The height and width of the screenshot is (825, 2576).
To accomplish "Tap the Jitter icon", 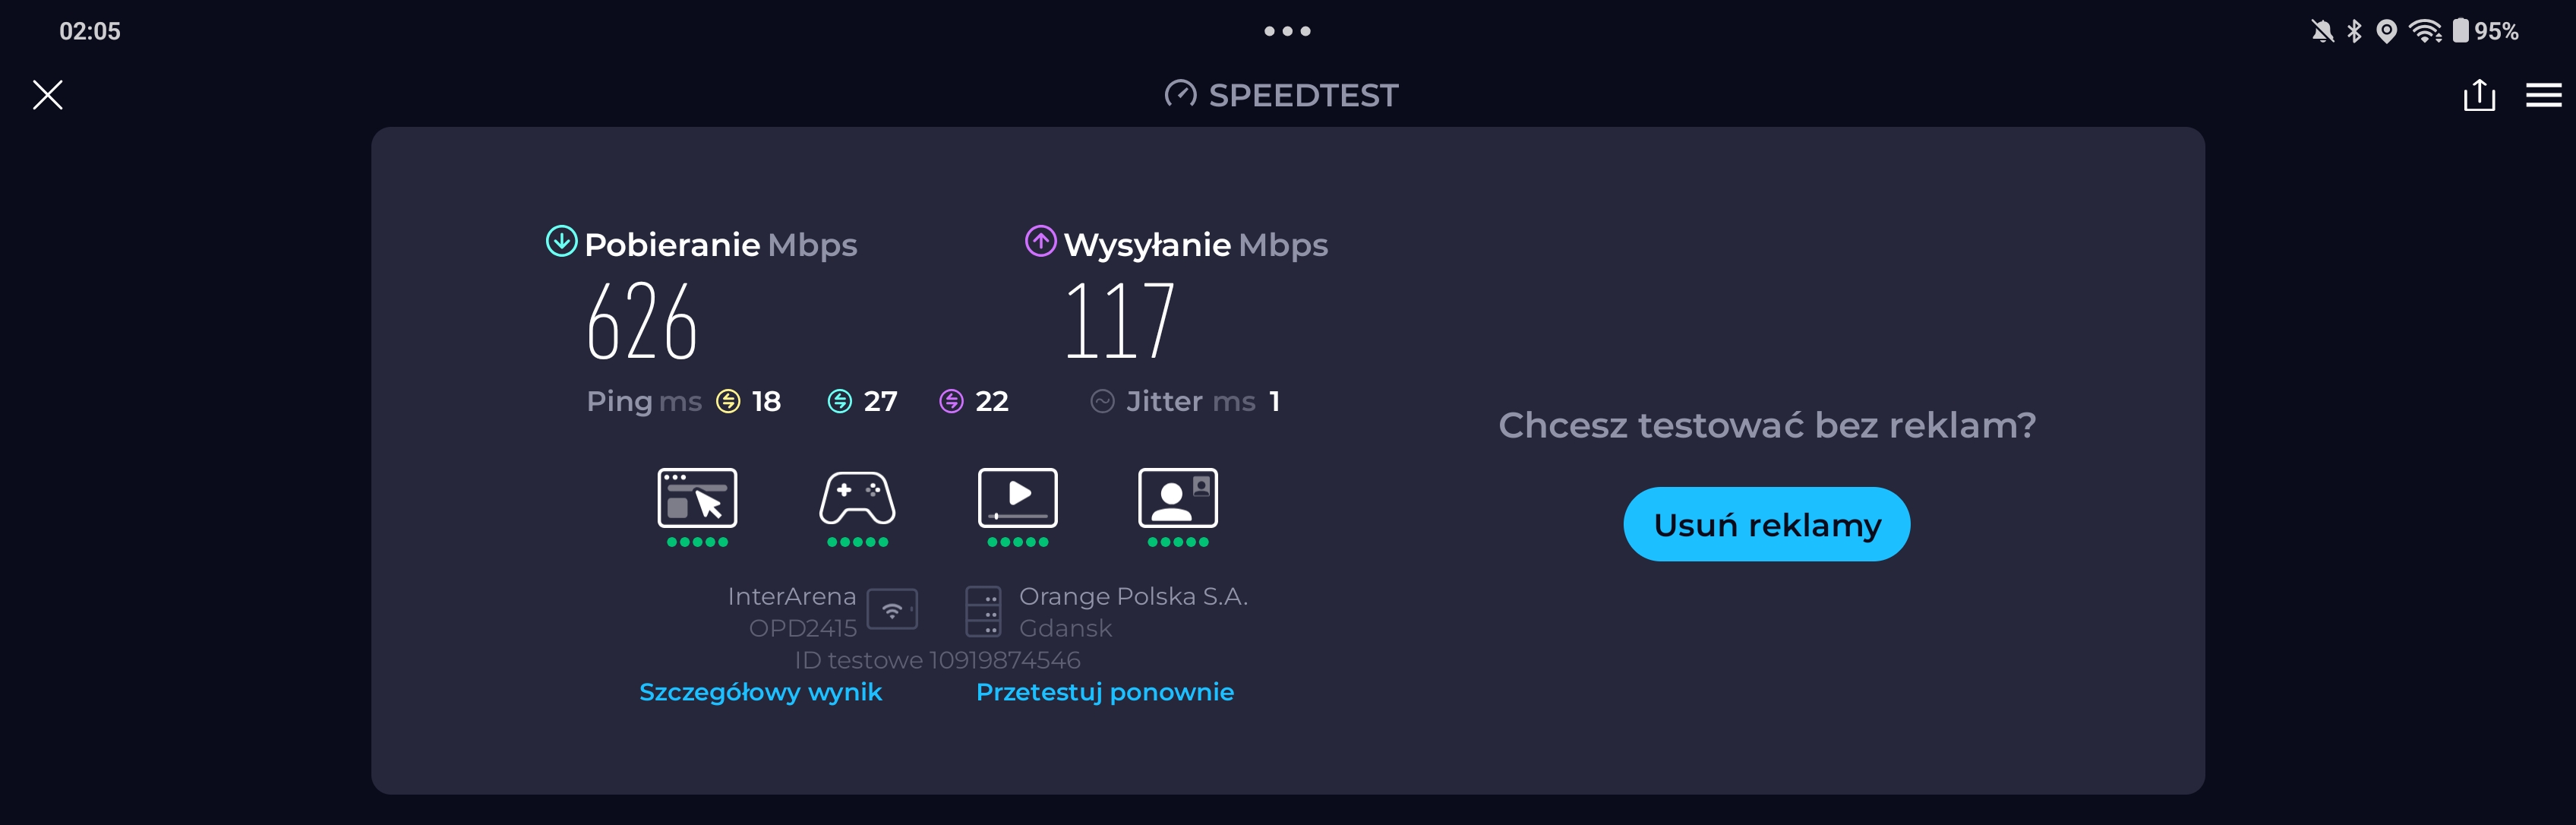I will click(1102, 401).
